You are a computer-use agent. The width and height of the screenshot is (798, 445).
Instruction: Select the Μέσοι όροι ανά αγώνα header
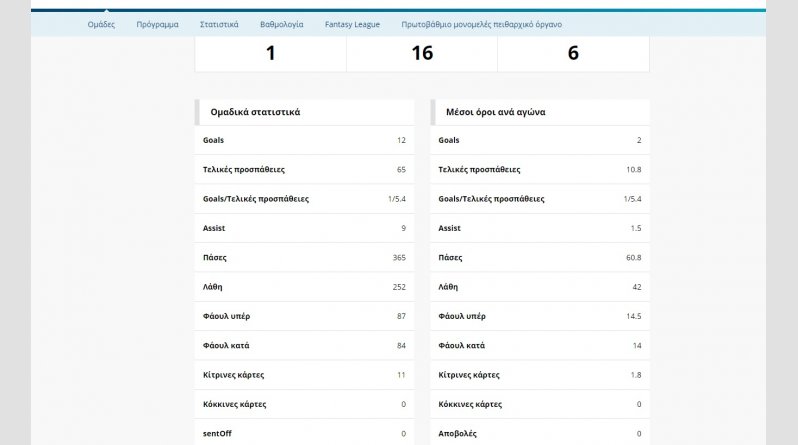[x=540, y=112]
